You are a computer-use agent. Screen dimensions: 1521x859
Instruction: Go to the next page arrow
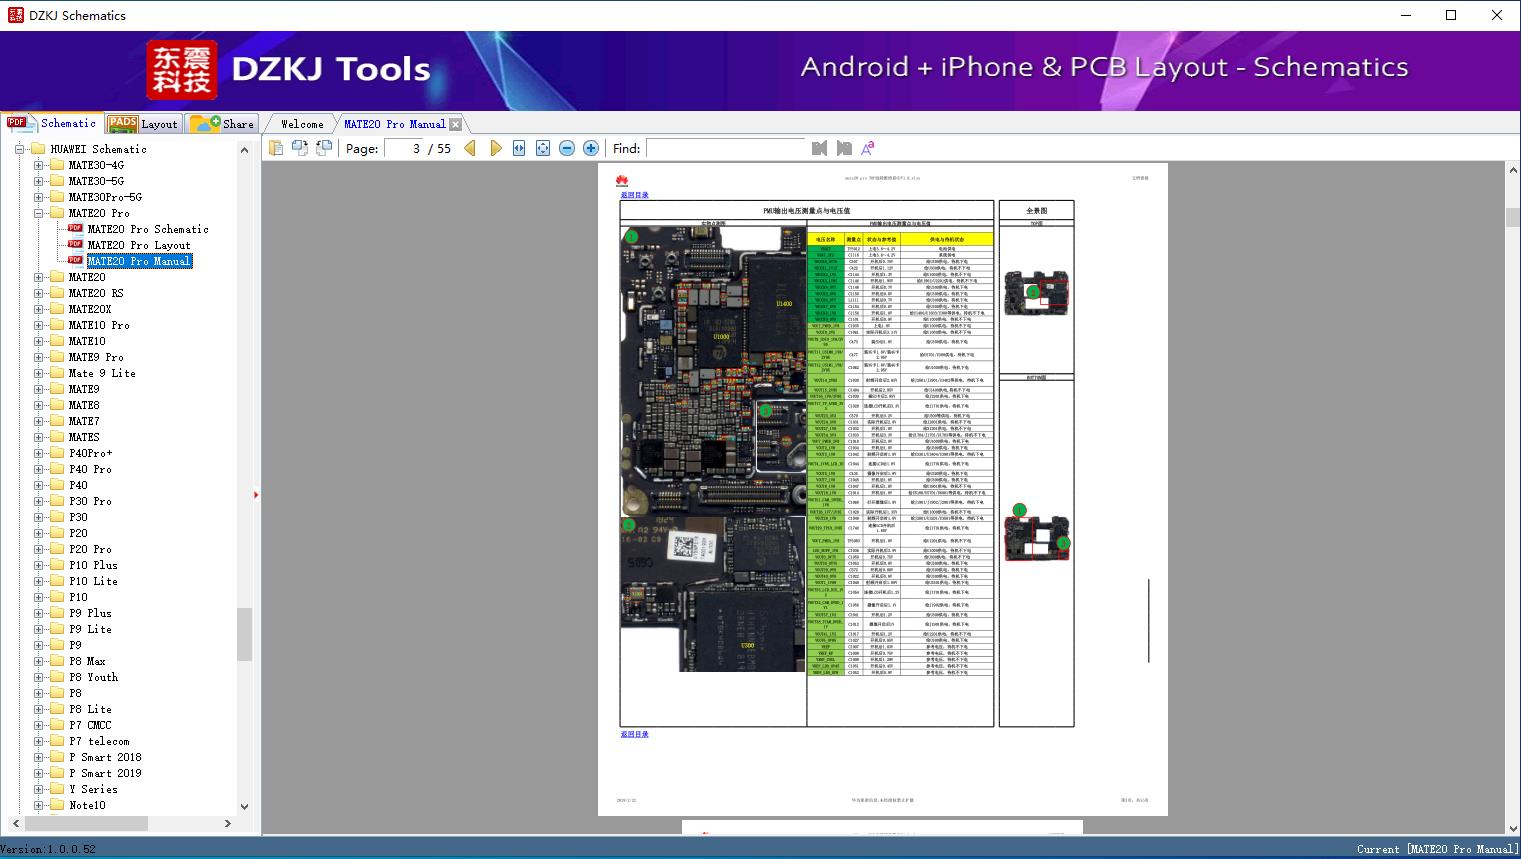495,148
